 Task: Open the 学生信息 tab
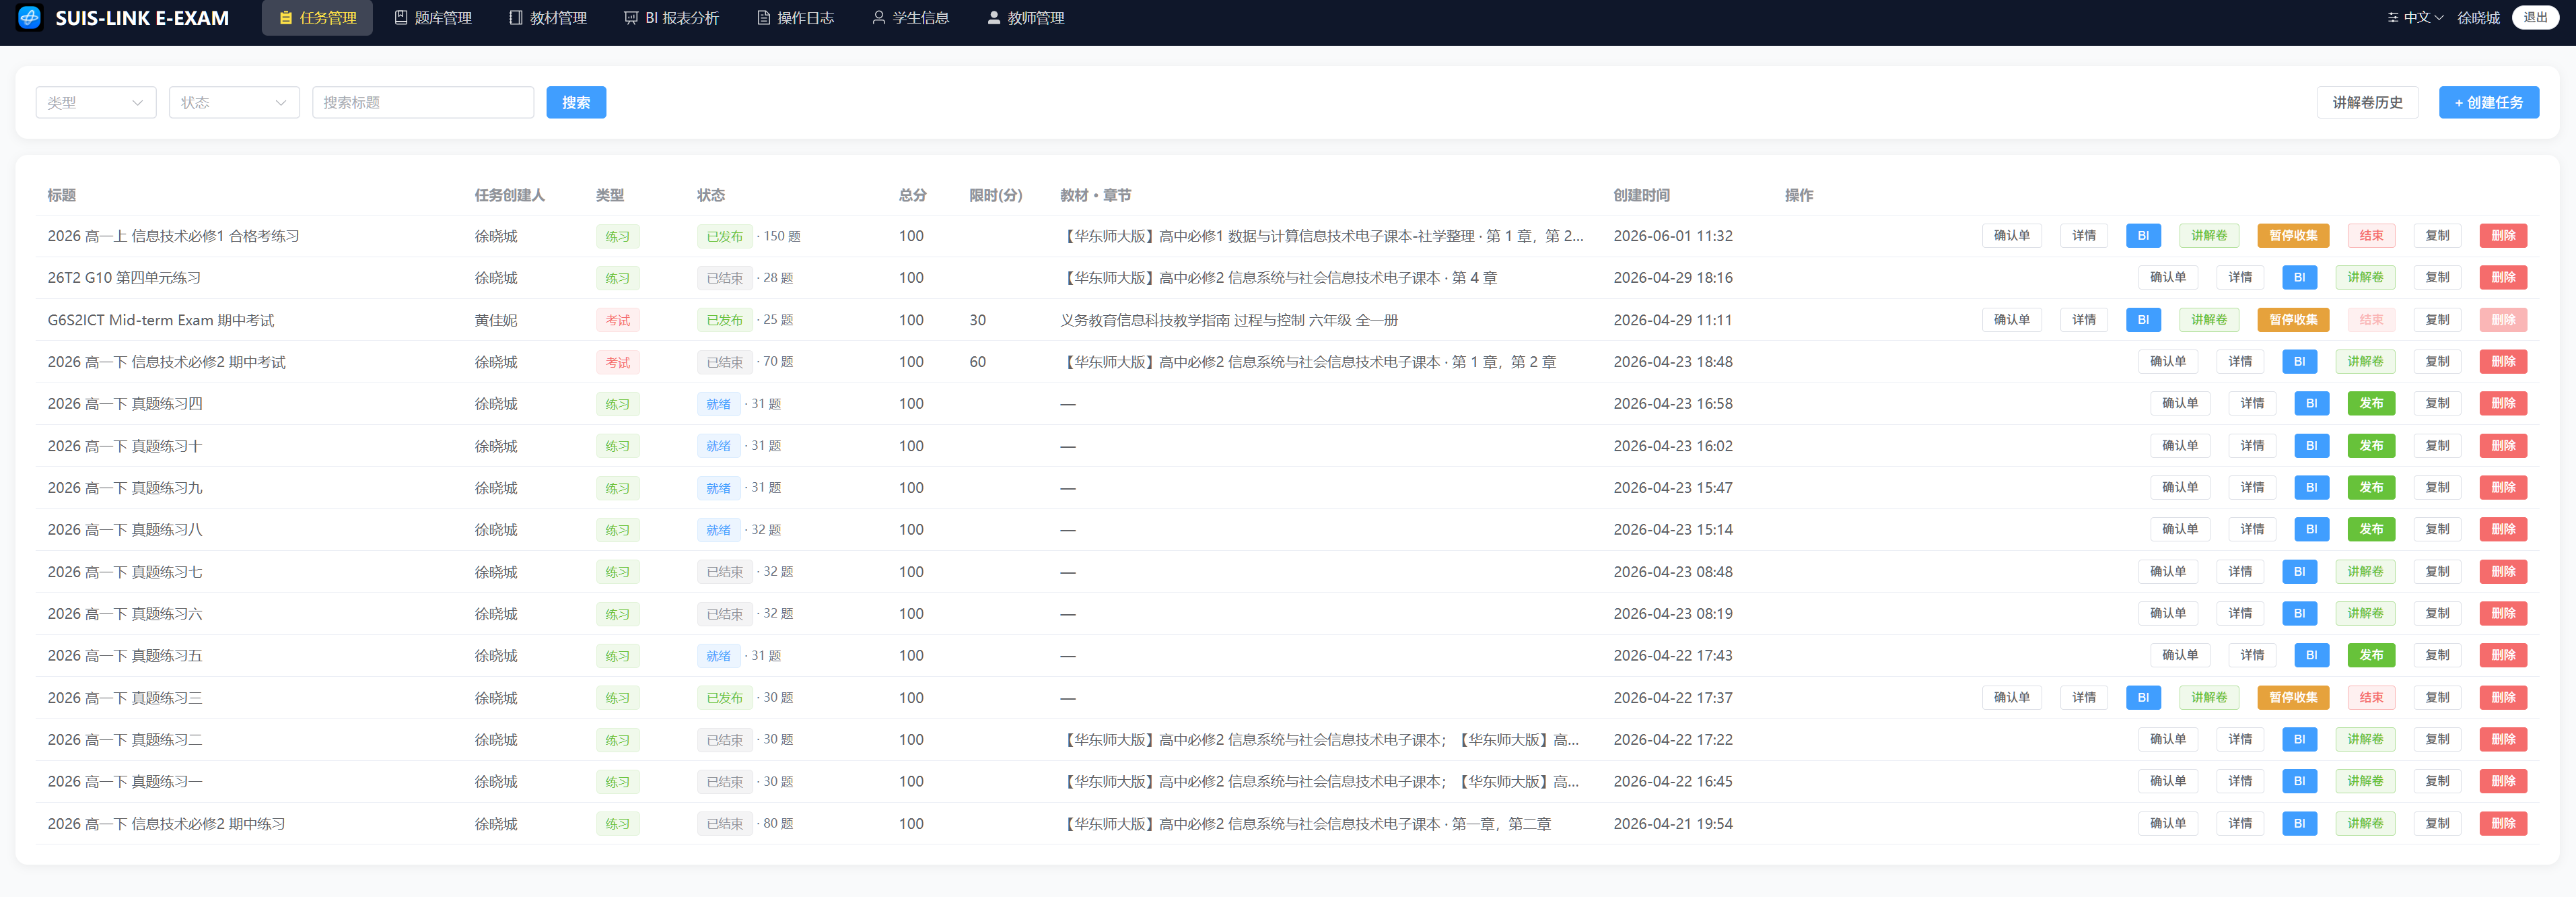pyautogui.click(x=911, y=18)
